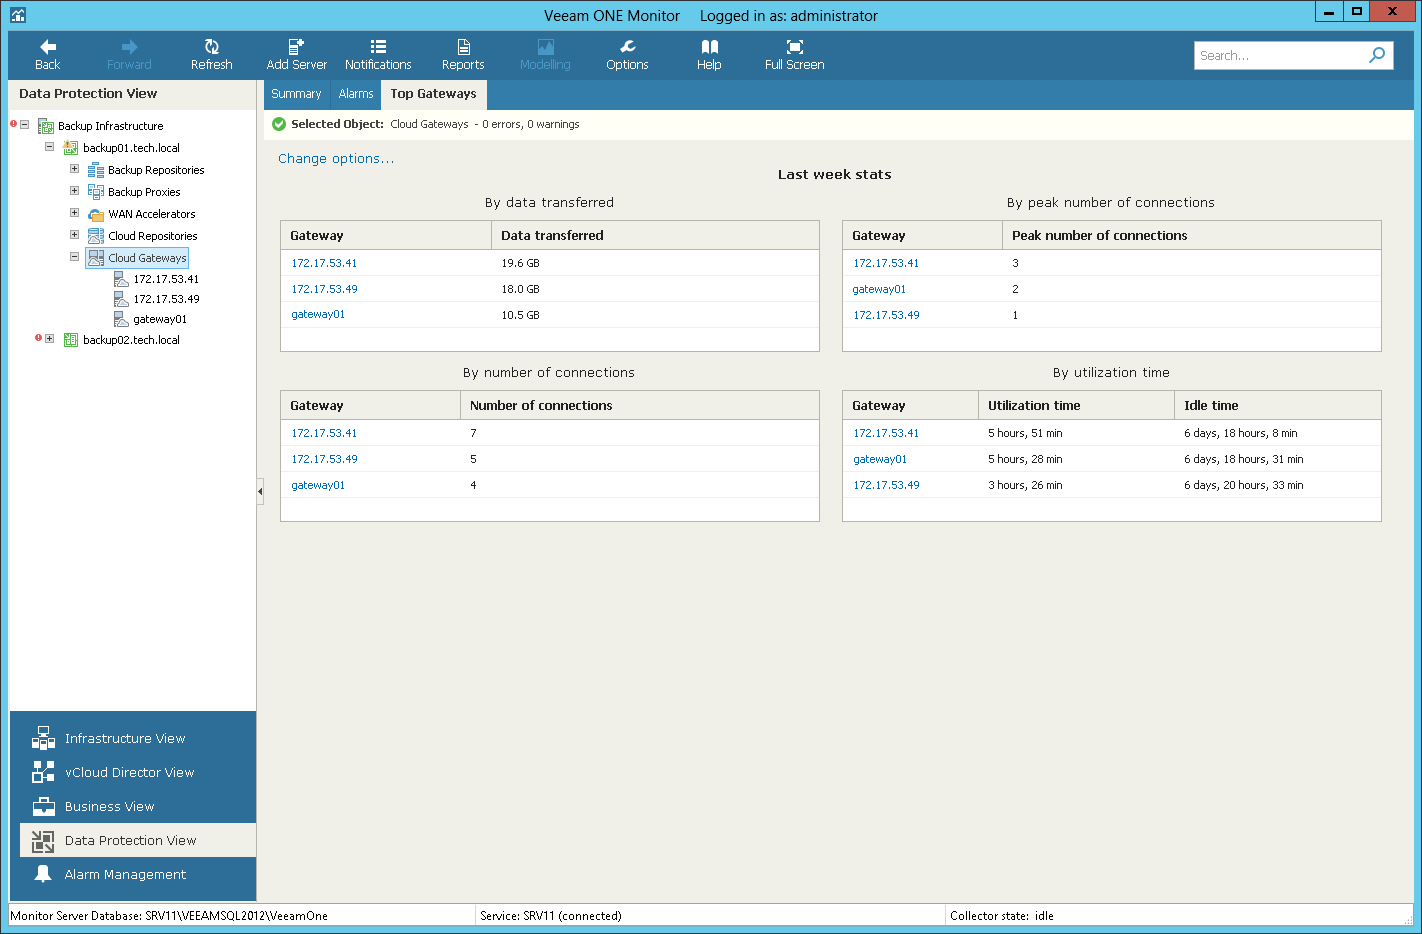Collapse the Backup Infrastructure tree node
The width and height of the screenshot is (1422, 934).
[25, 125]
